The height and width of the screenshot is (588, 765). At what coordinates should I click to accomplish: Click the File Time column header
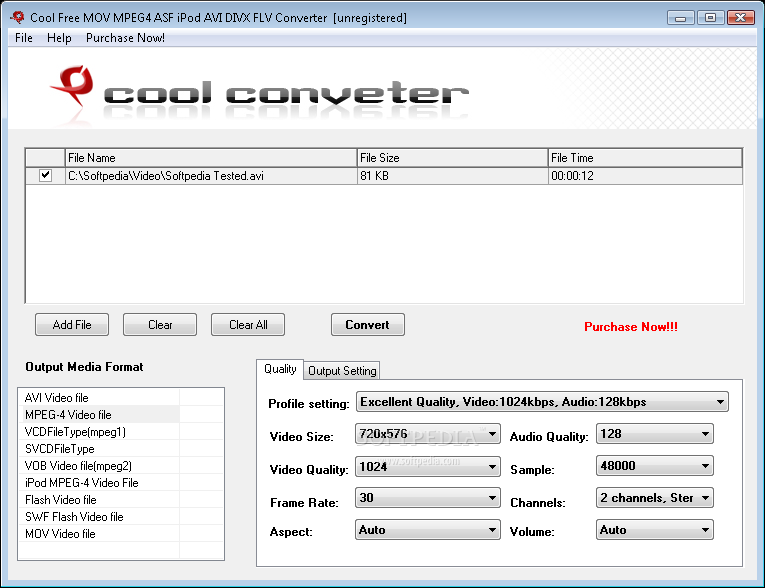pos(645,158)
